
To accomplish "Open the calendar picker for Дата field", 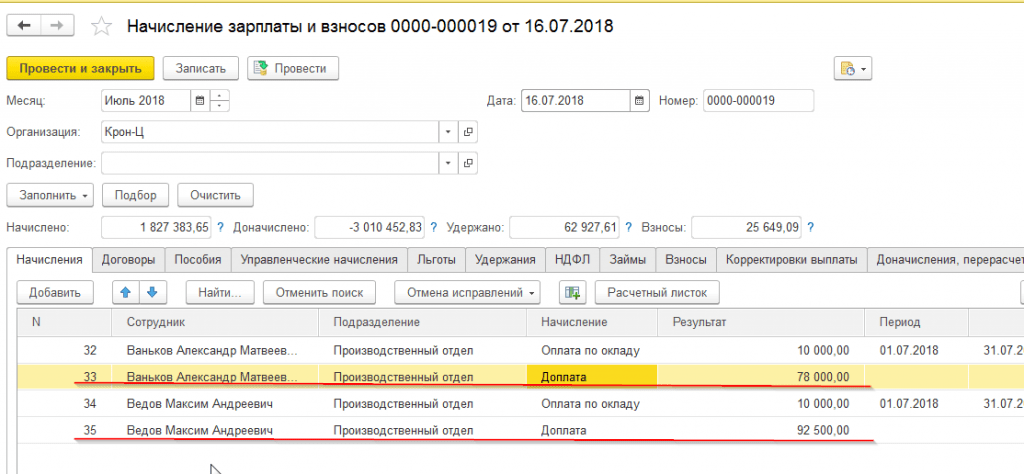I will point(639,101).
